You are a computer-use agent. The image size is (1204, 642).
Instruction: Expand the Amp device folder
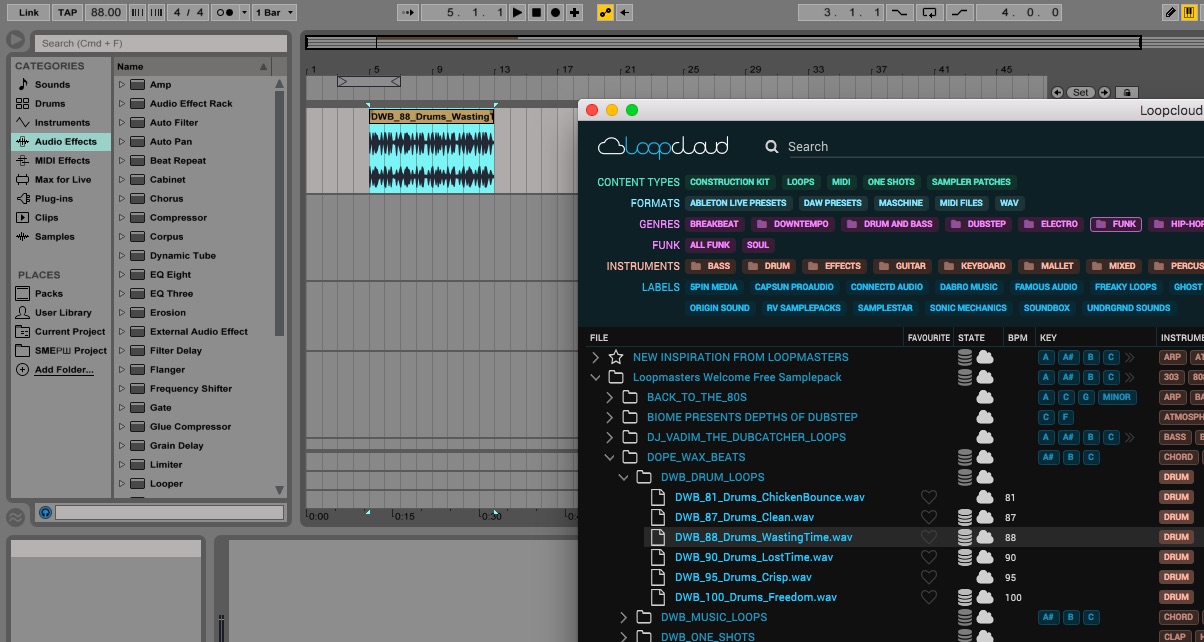[x=122, y=85]
